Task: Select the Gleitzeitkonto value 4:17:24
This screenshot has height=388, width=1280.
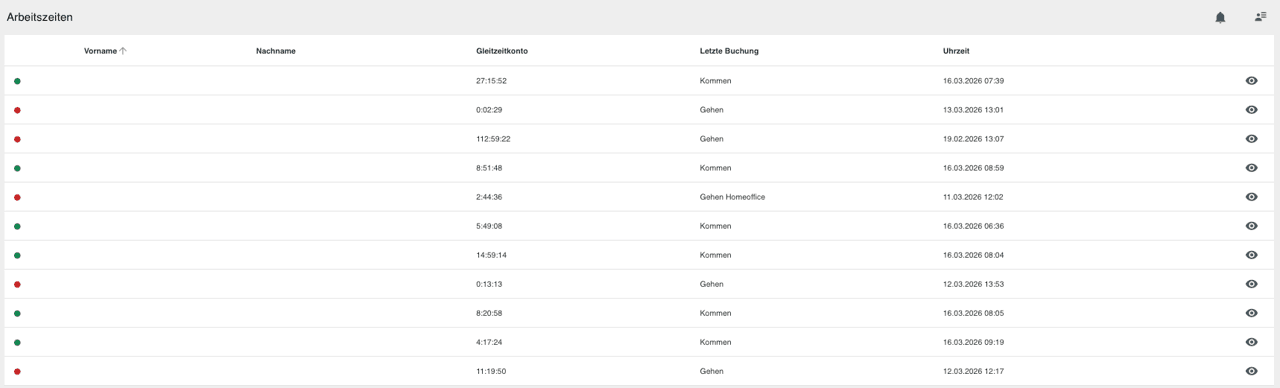Action: [x=489, y=342]
